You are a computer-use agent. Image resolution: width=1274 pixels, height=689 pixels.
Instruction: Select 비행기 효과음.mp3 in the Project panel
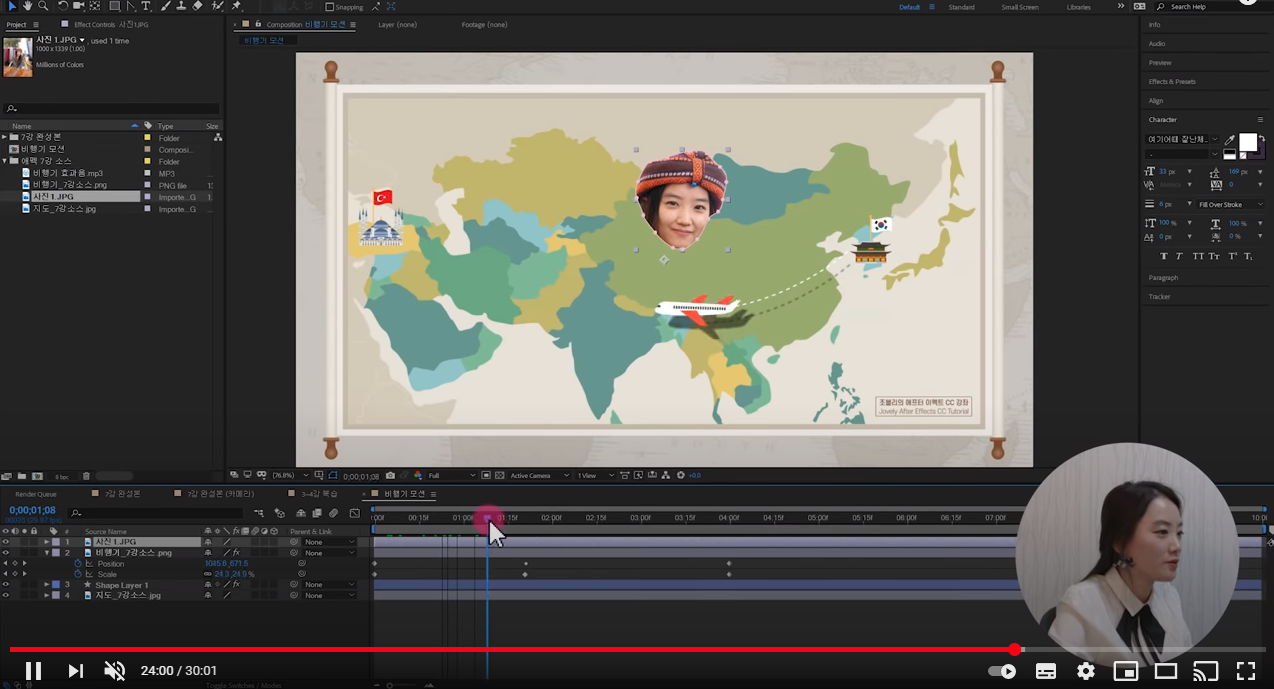pos(68,173)
